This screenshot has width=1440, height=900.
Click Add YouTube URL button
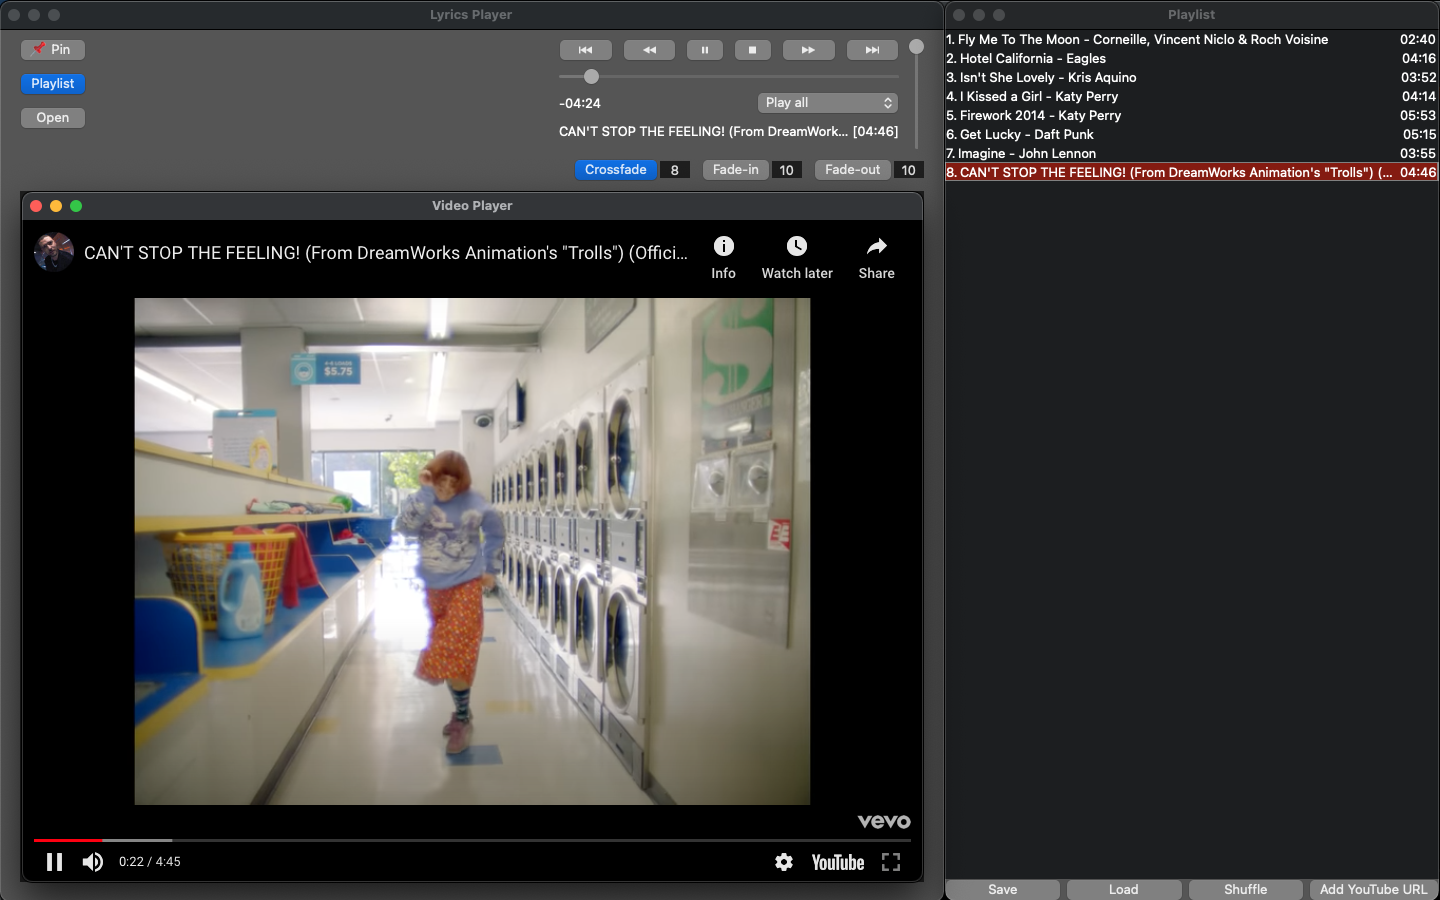pyautogui.click(x=1374, y=890)
